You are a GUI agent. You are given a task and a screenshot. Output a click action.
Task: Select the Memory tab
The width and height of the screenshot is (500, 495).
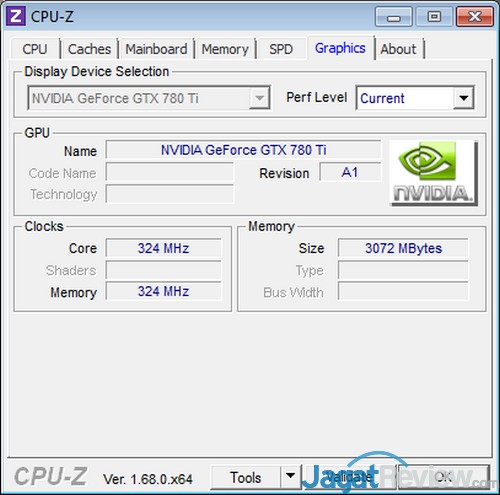coord(225,49)
